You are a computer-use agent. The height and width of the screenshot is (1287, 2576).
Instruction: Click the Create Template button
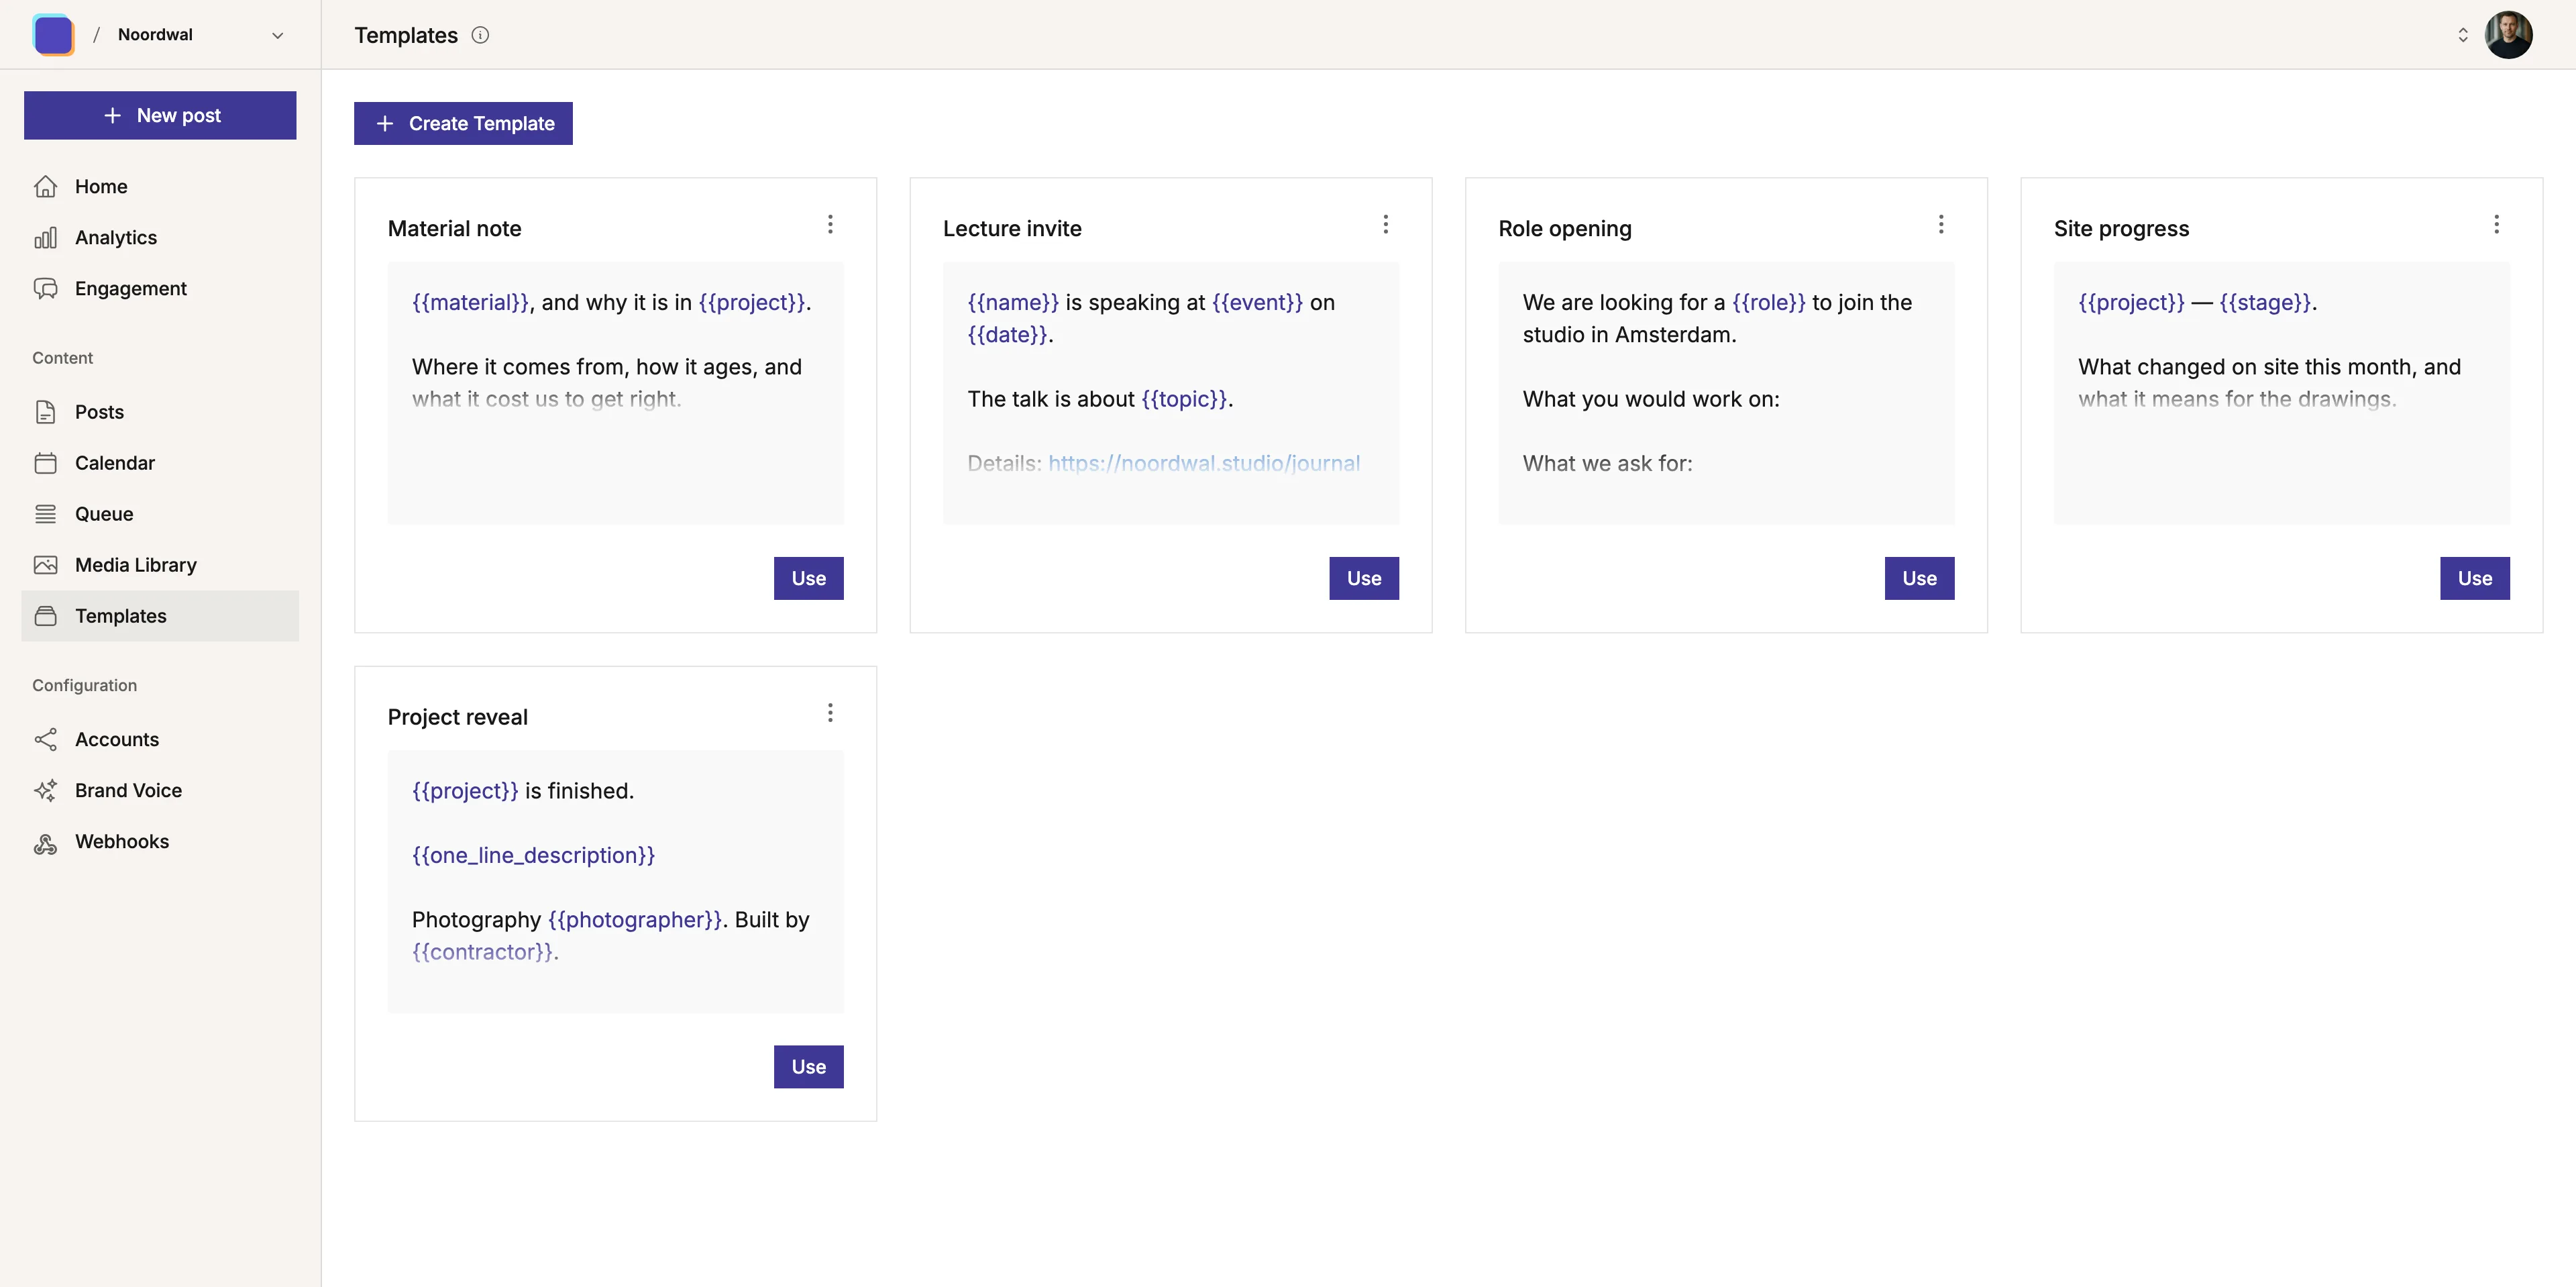(x=463, y=123)
